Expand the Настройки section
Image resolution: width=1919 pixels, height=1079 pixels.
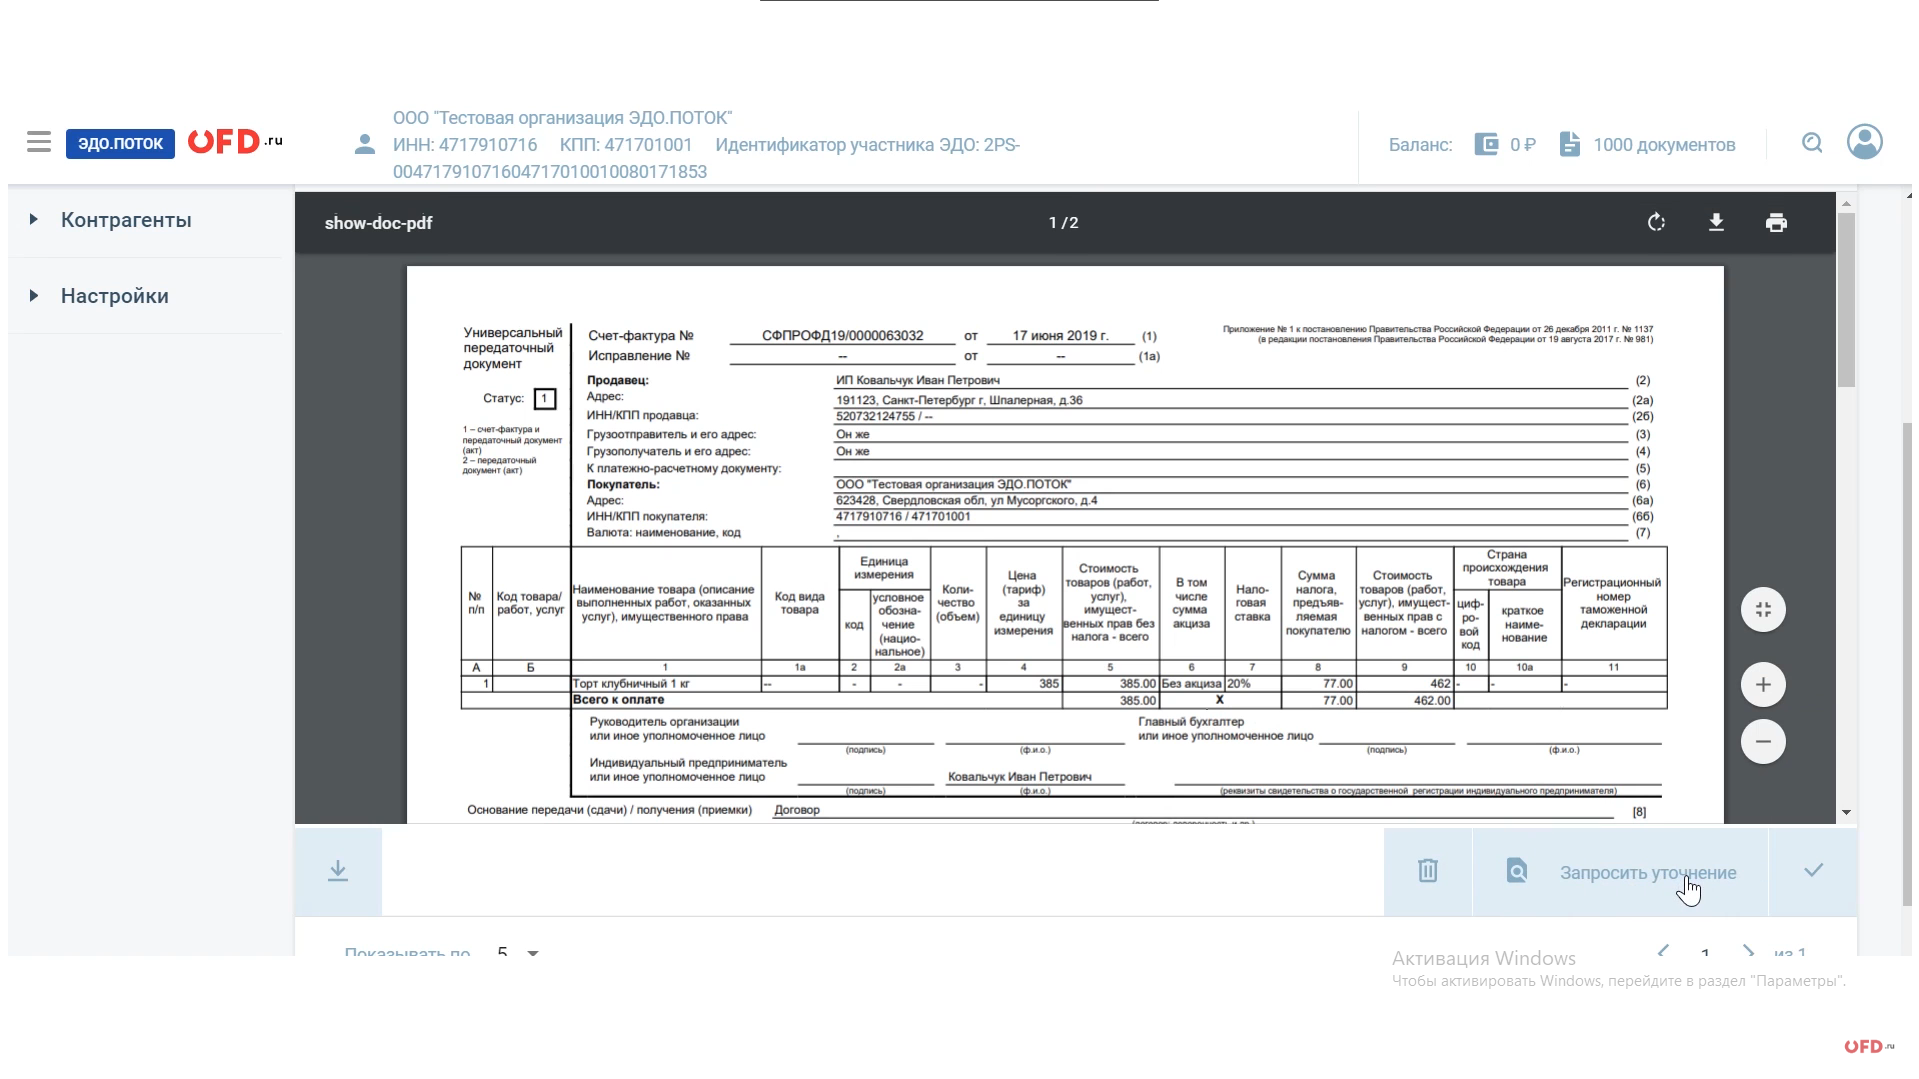33,295
